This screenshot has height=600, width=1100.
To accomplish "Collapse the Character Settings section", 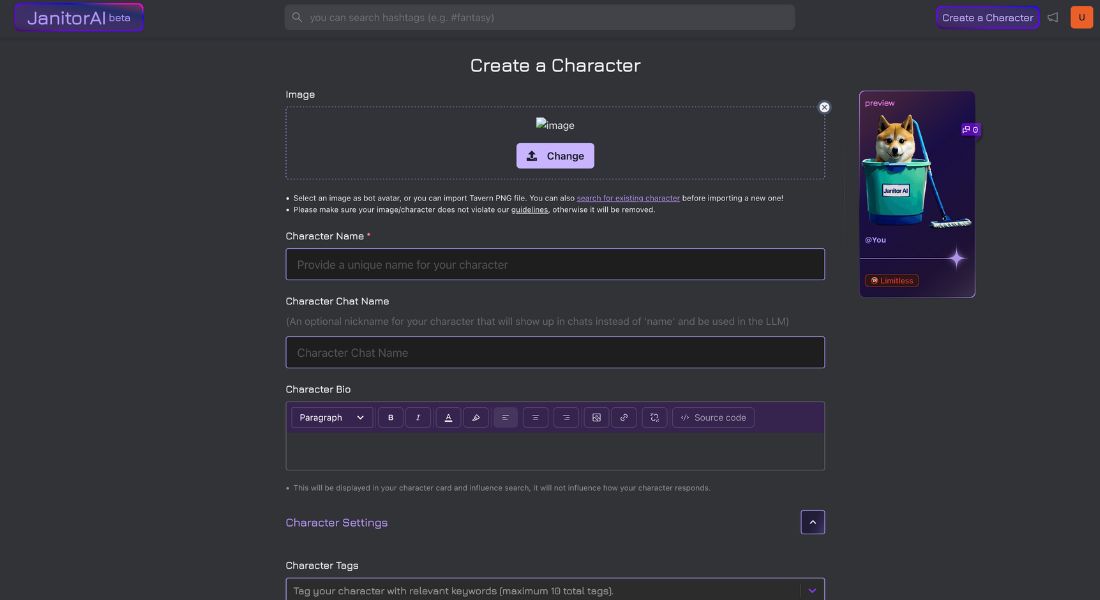I will [813, 522].
